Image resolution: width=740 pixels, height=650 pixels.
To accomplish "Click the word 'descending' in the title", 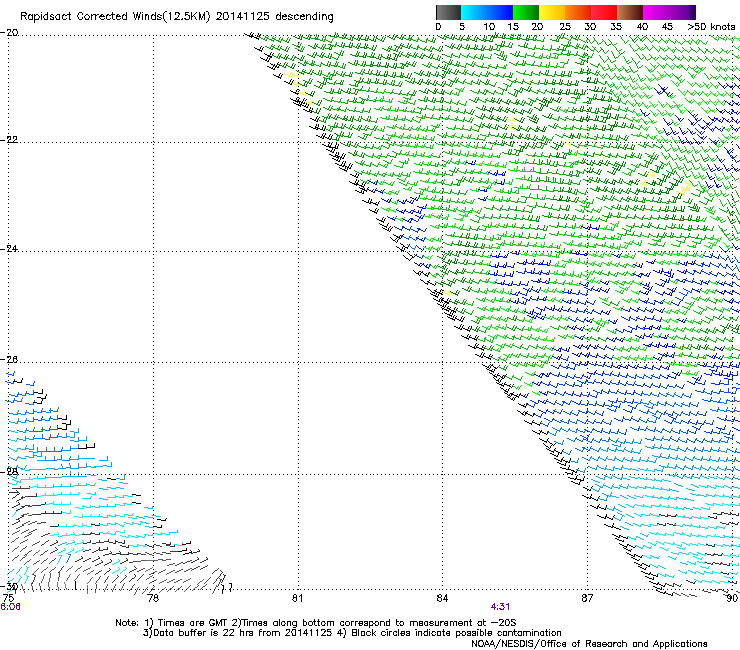I will (x=304, y=17).
